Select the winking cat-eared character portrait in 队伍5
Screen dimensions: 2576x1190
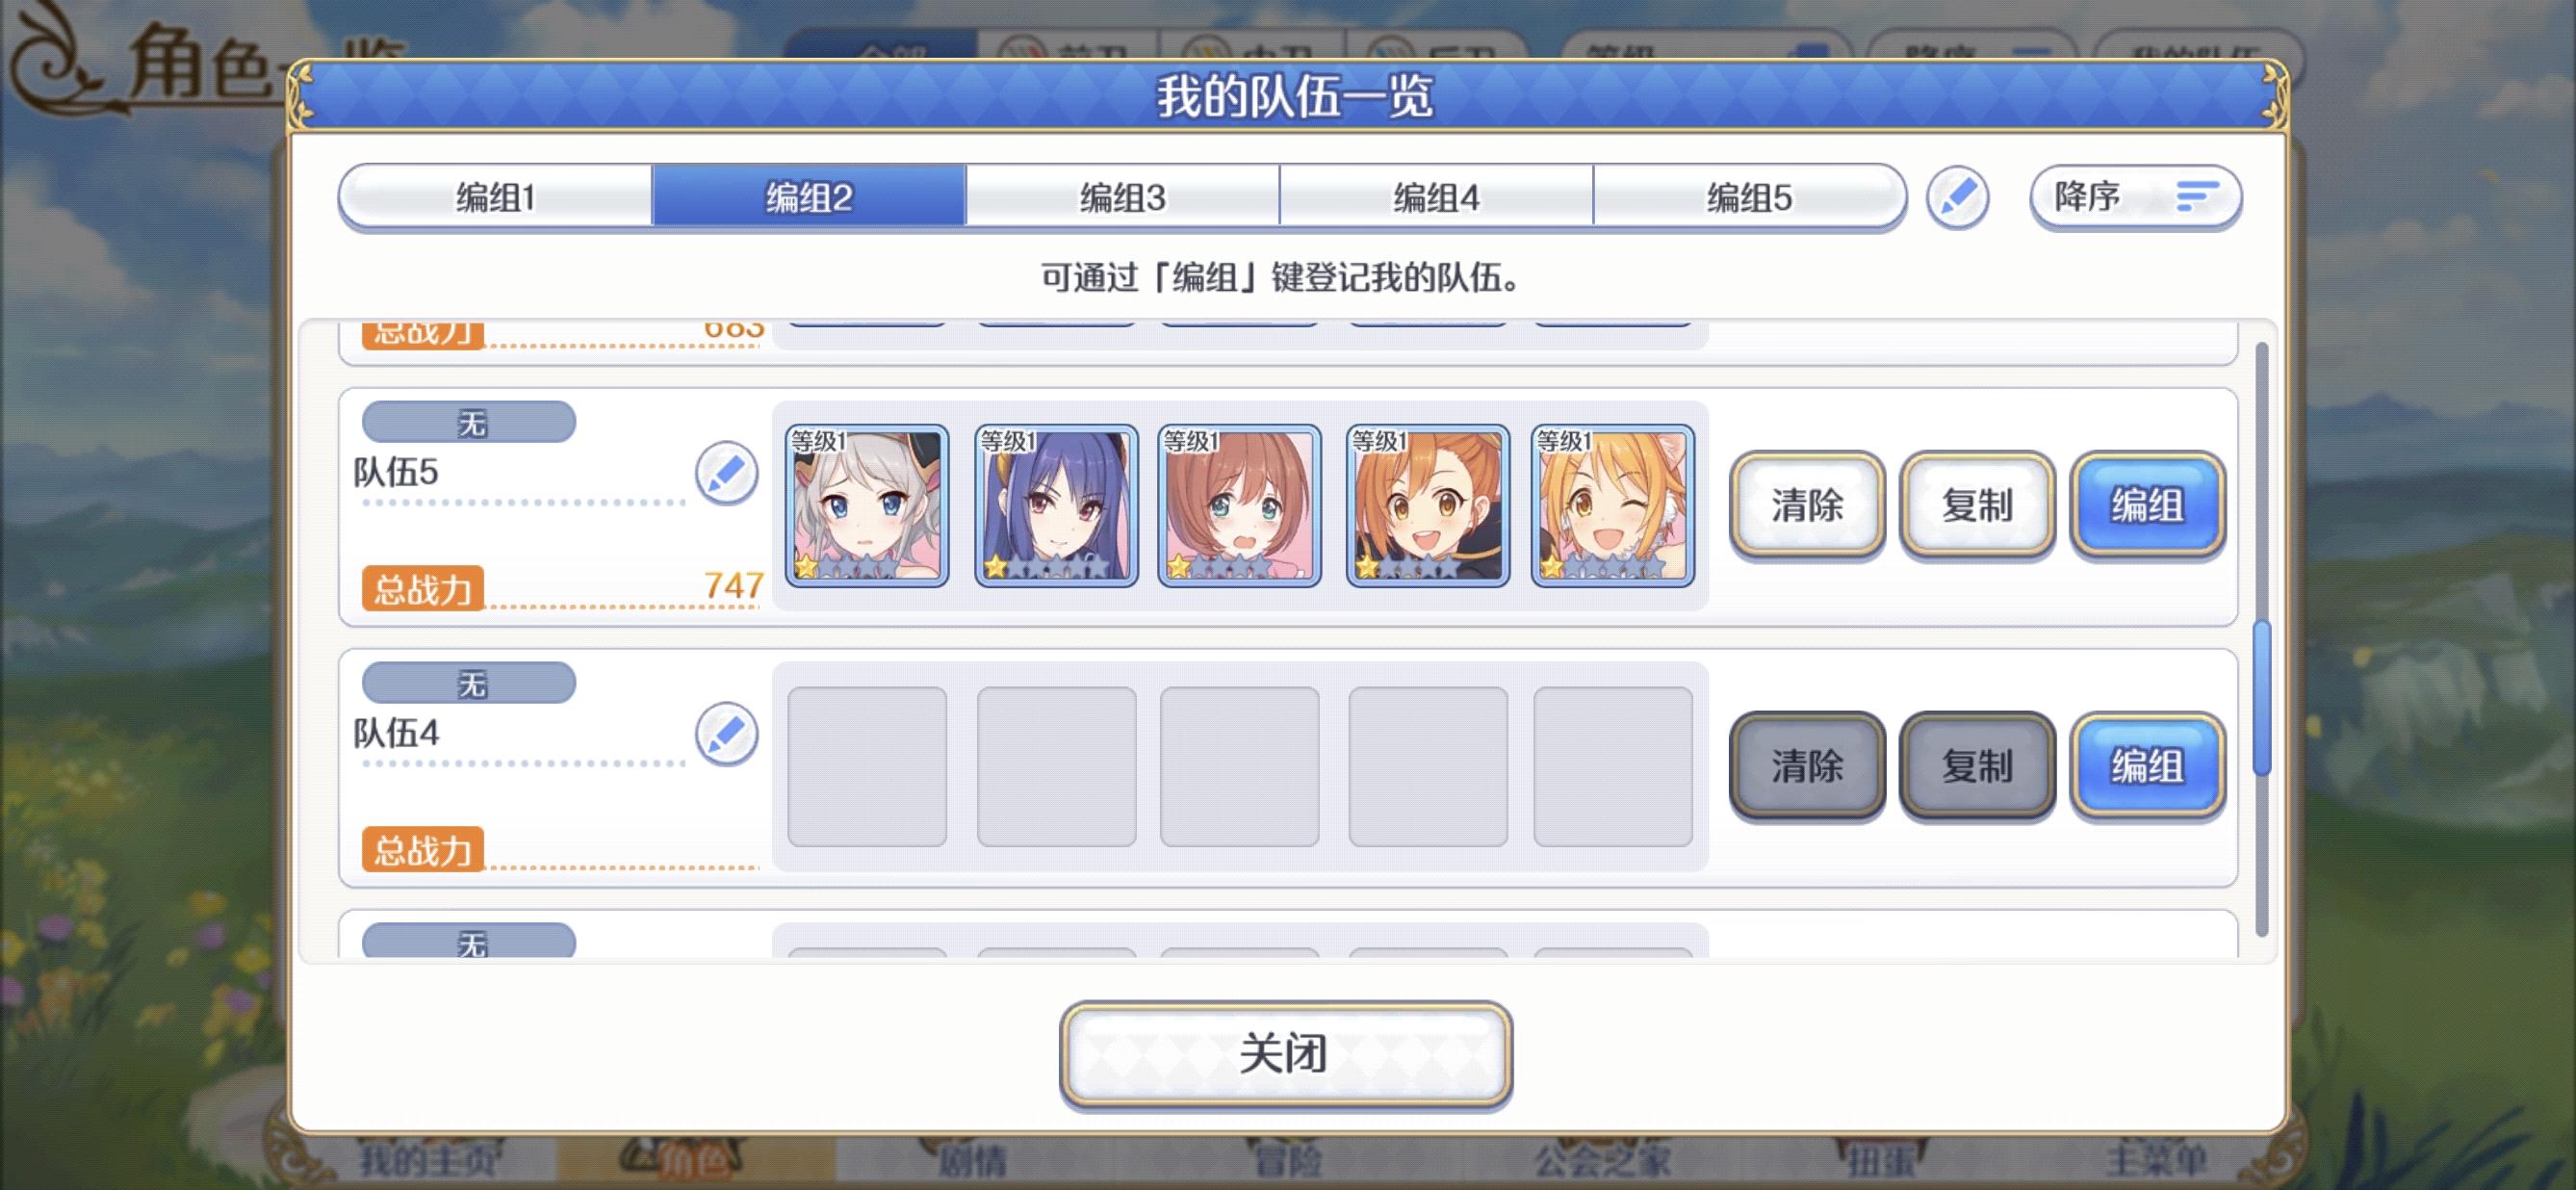1612,505
